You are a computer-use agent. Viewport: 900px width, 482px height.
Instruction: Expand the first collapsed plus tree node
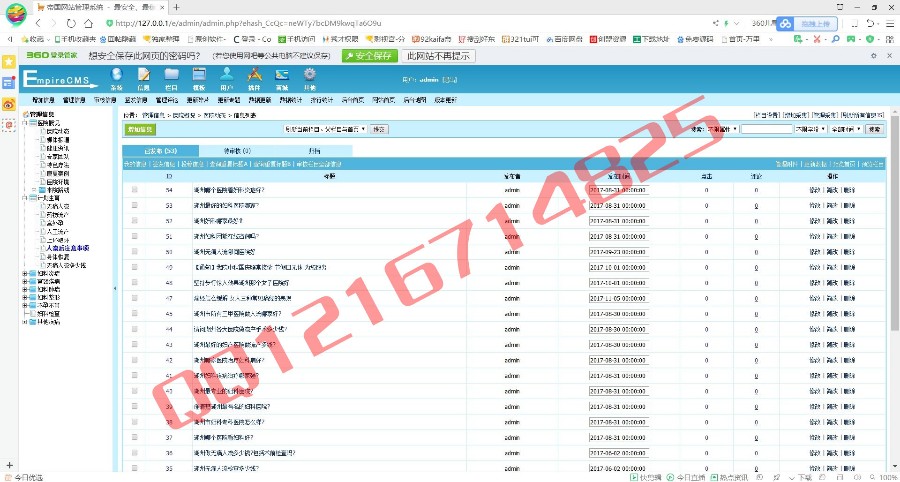25,273
